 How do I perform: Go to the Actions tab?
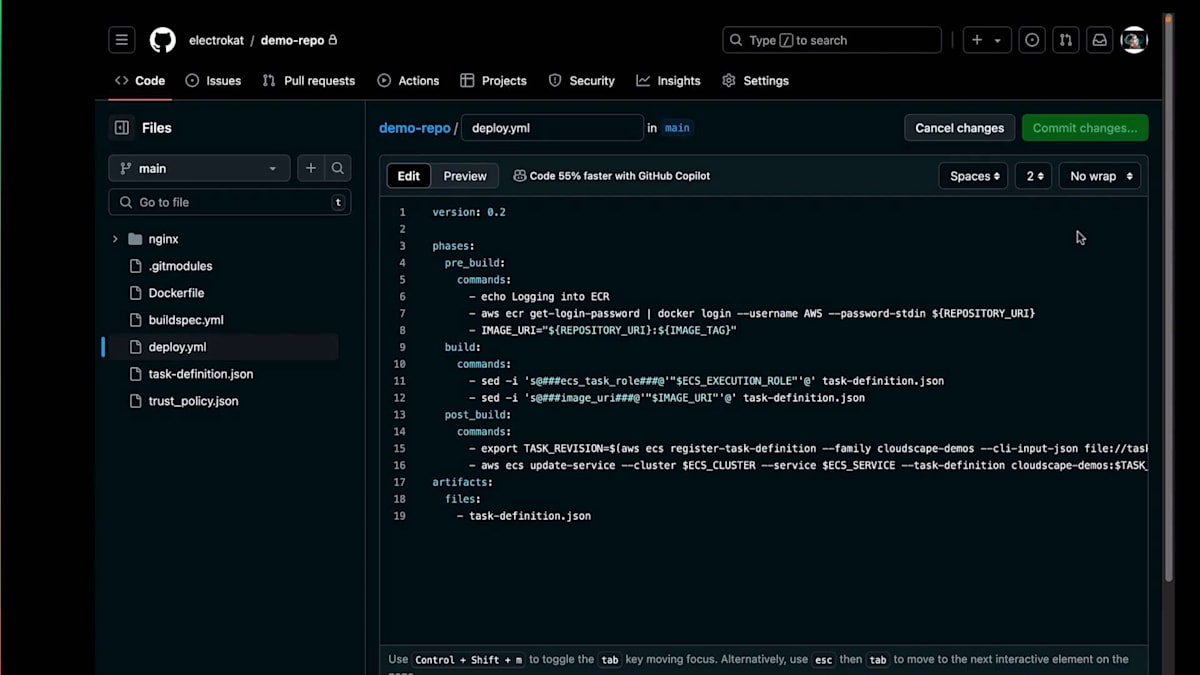point(408,81)
